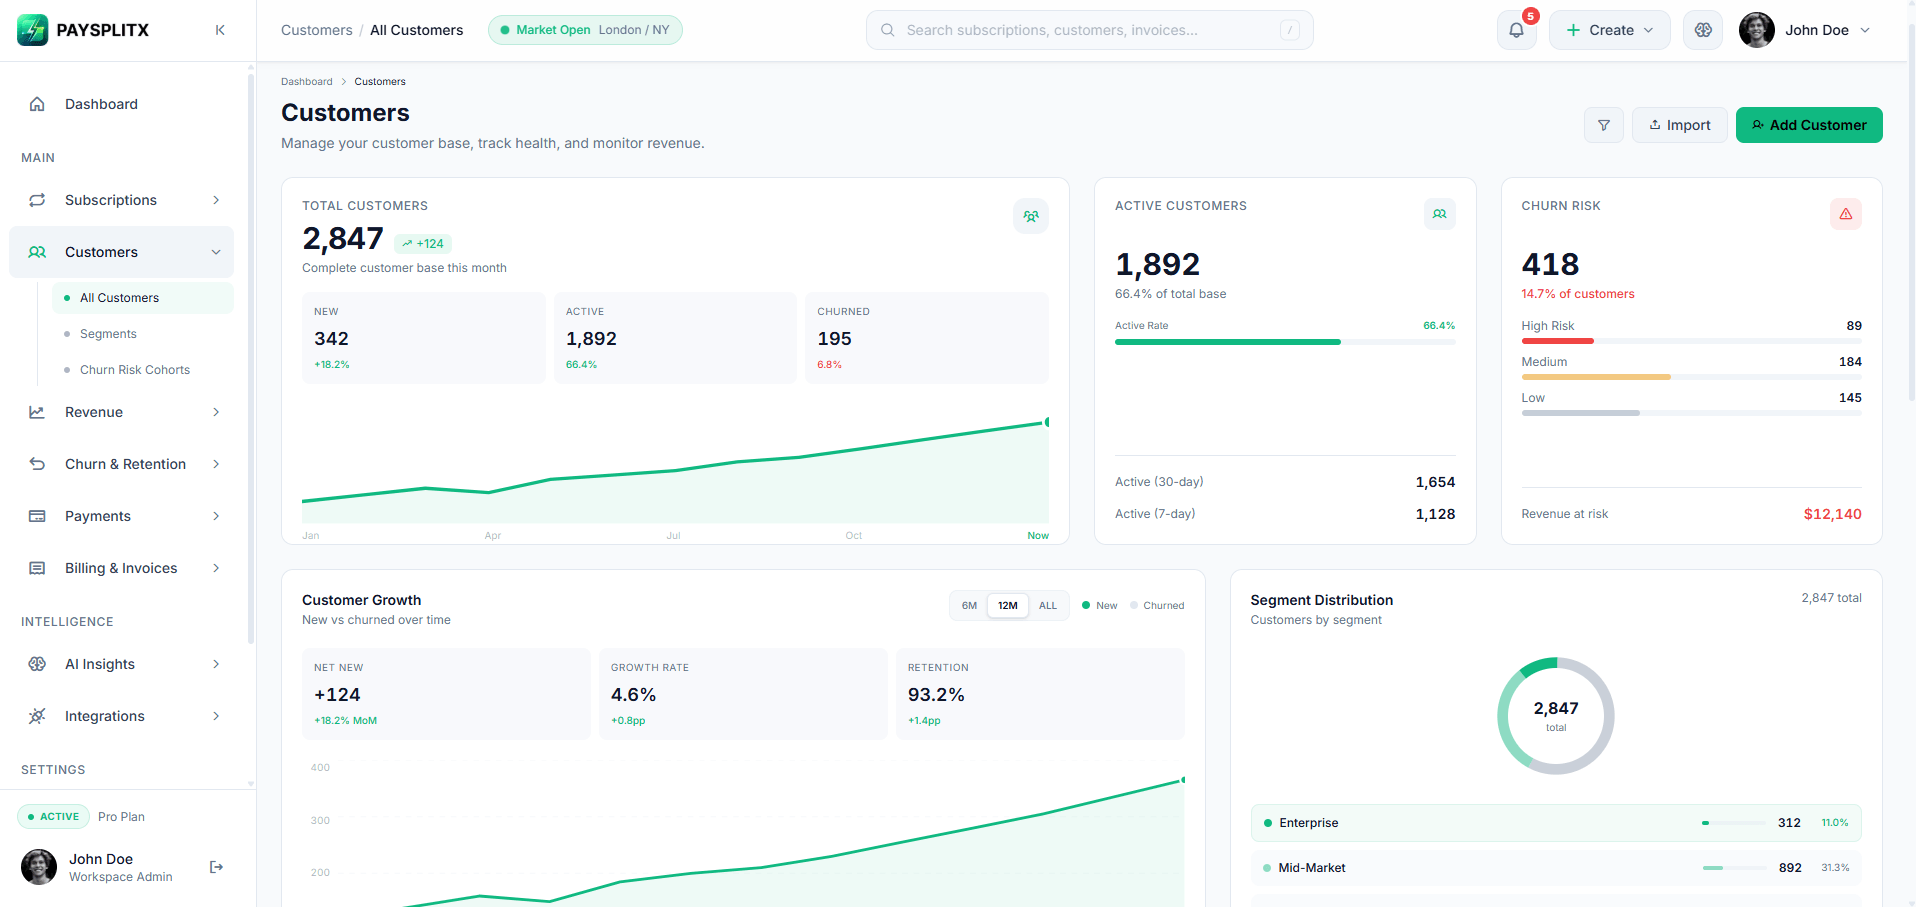Select the Mid-Market segment row

(1556, 868)
